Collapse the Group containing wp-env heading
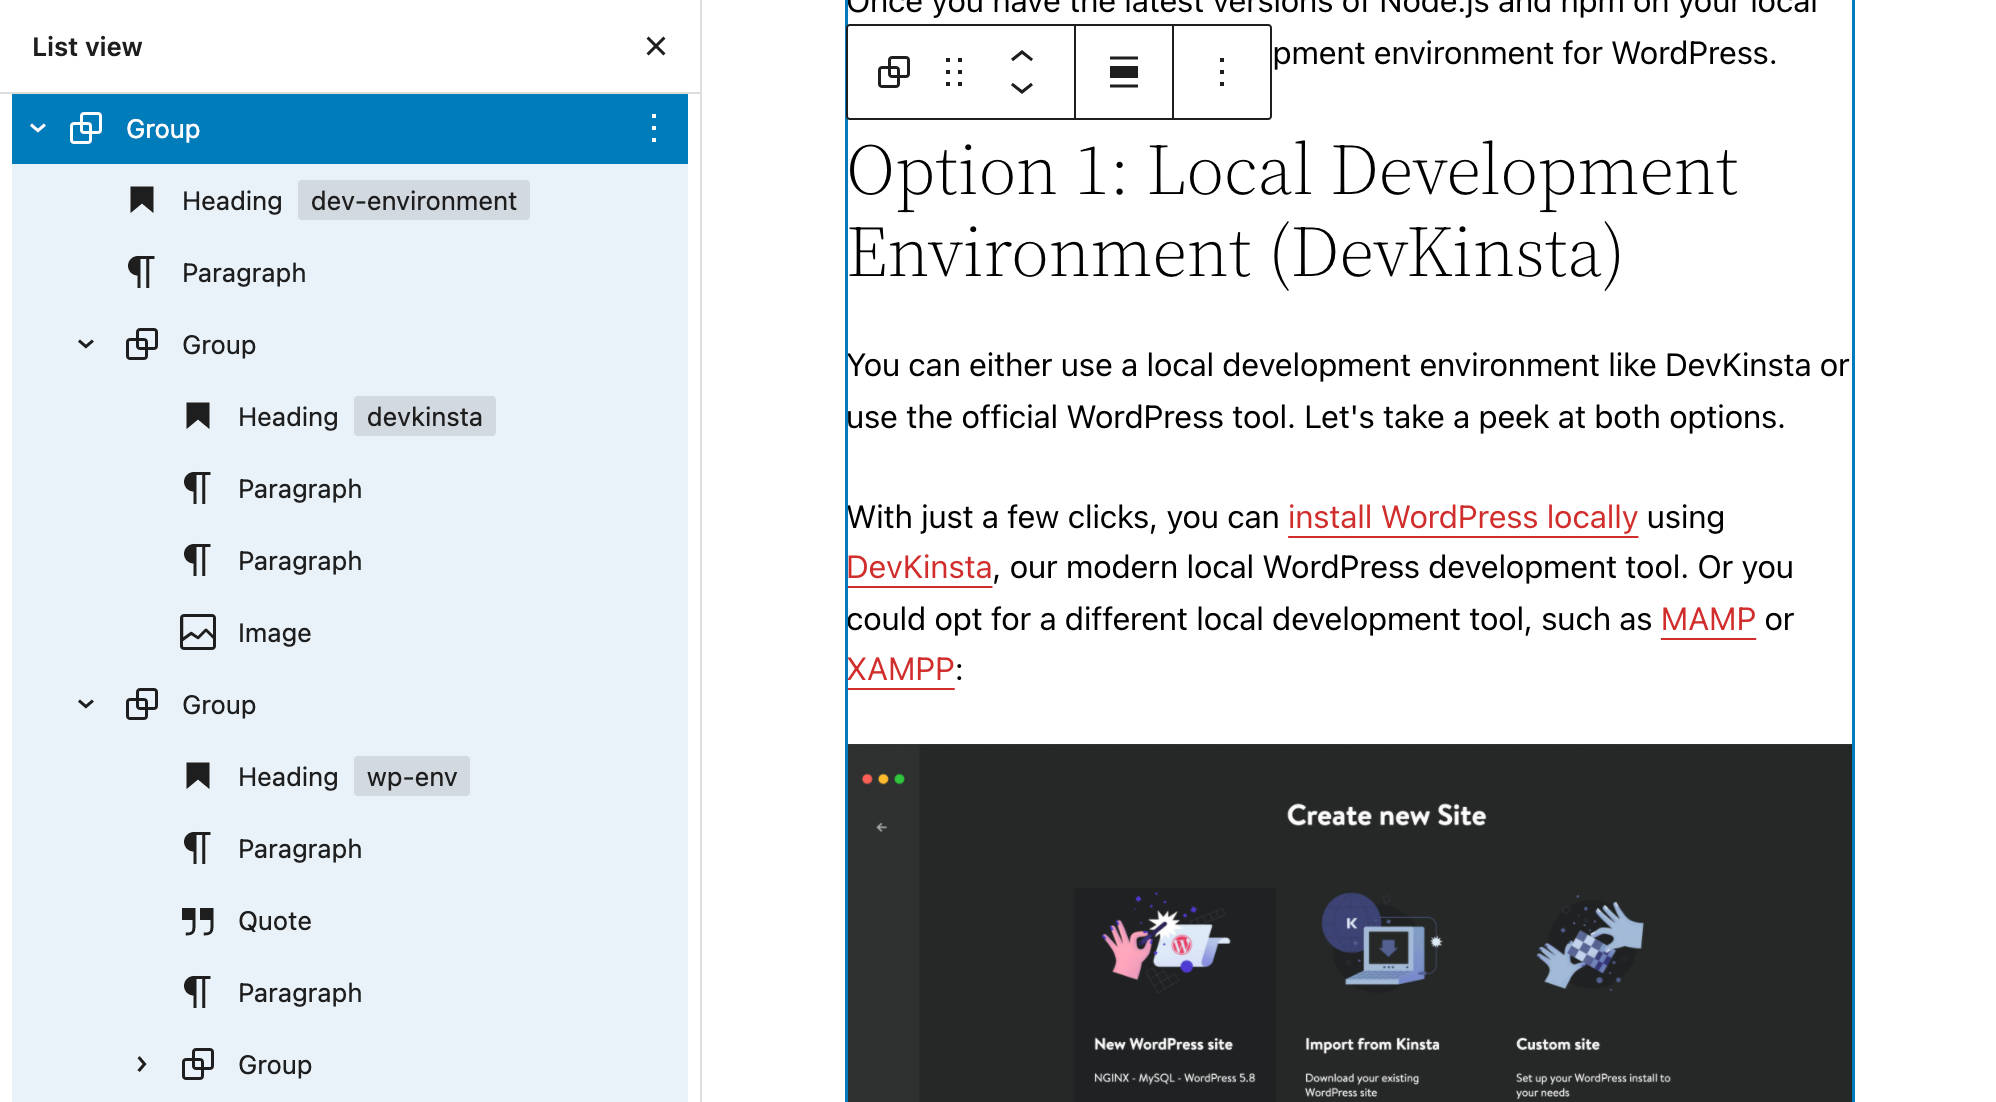This screenshot has width=1996, height=1102. click(86, 704)
